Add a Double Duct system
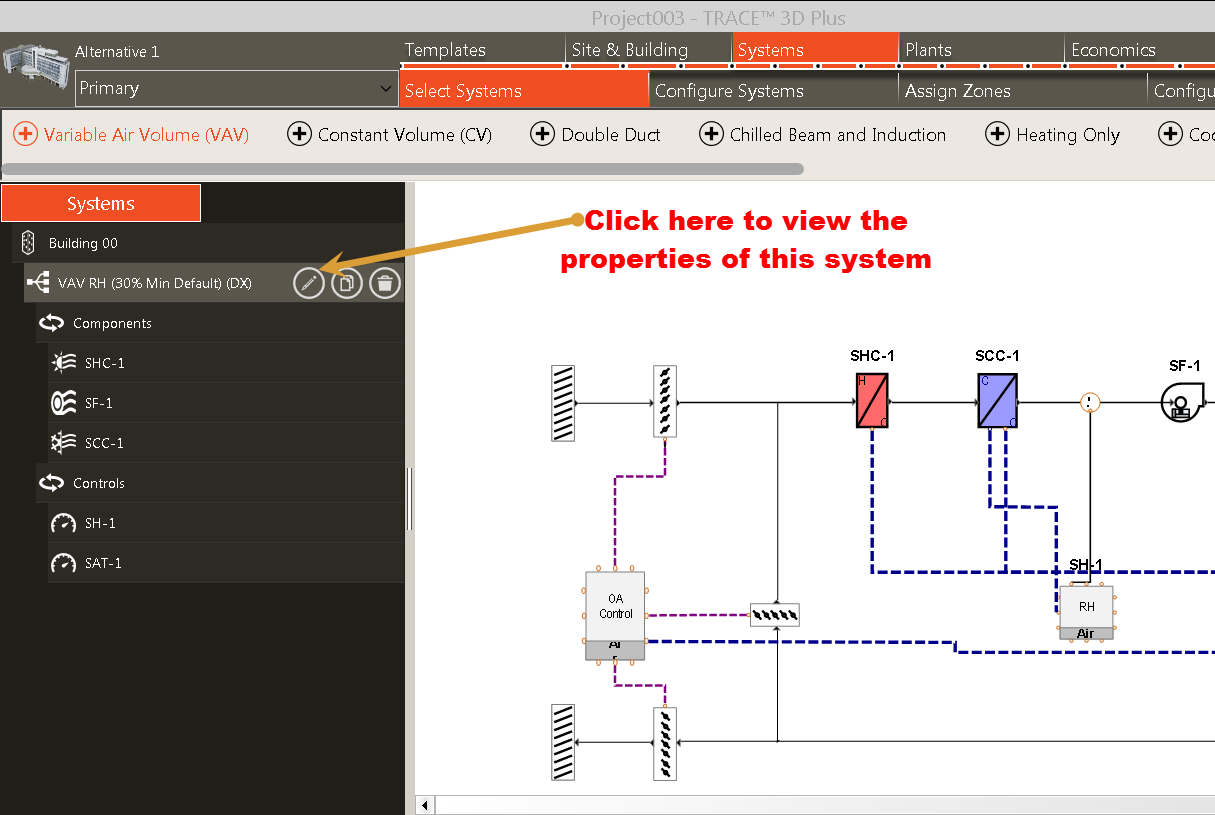 click(596, 135)
